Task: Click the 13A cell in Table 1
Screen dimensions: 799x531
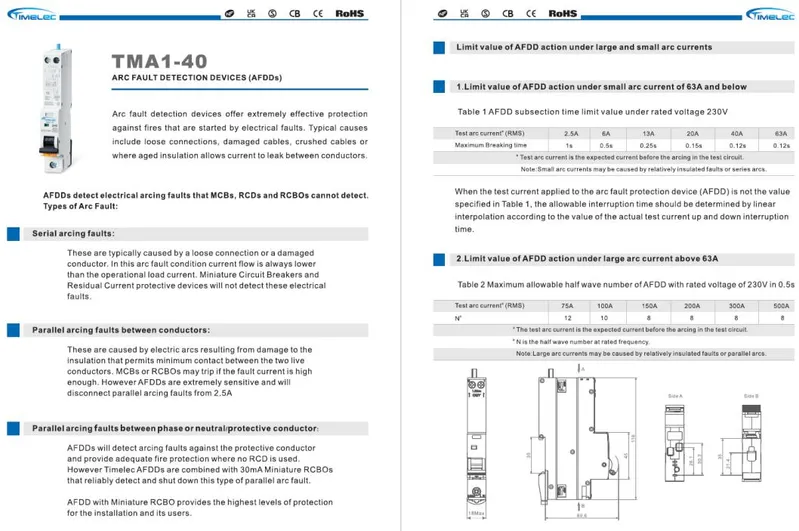Action: [x=648, y=134]
